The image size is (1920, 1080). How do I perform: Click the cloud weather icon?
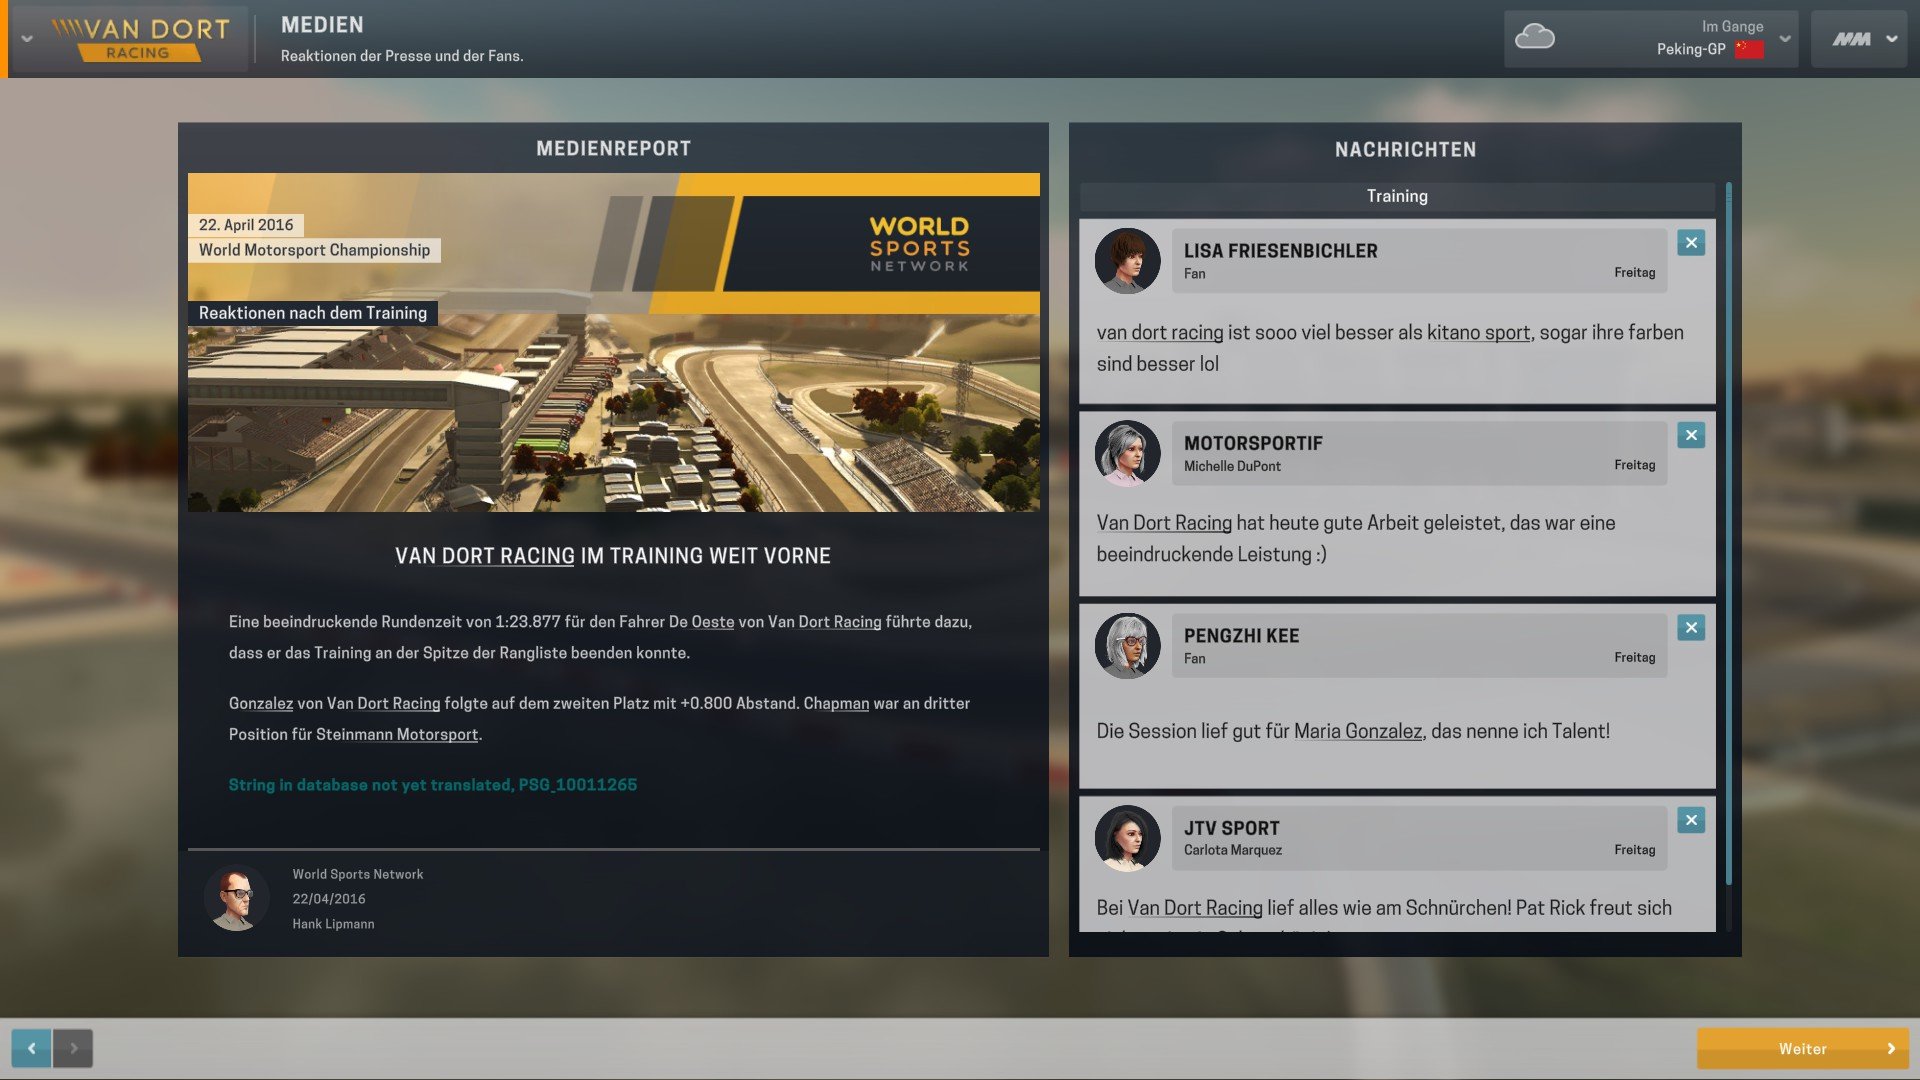click(x=1534, y=38)
